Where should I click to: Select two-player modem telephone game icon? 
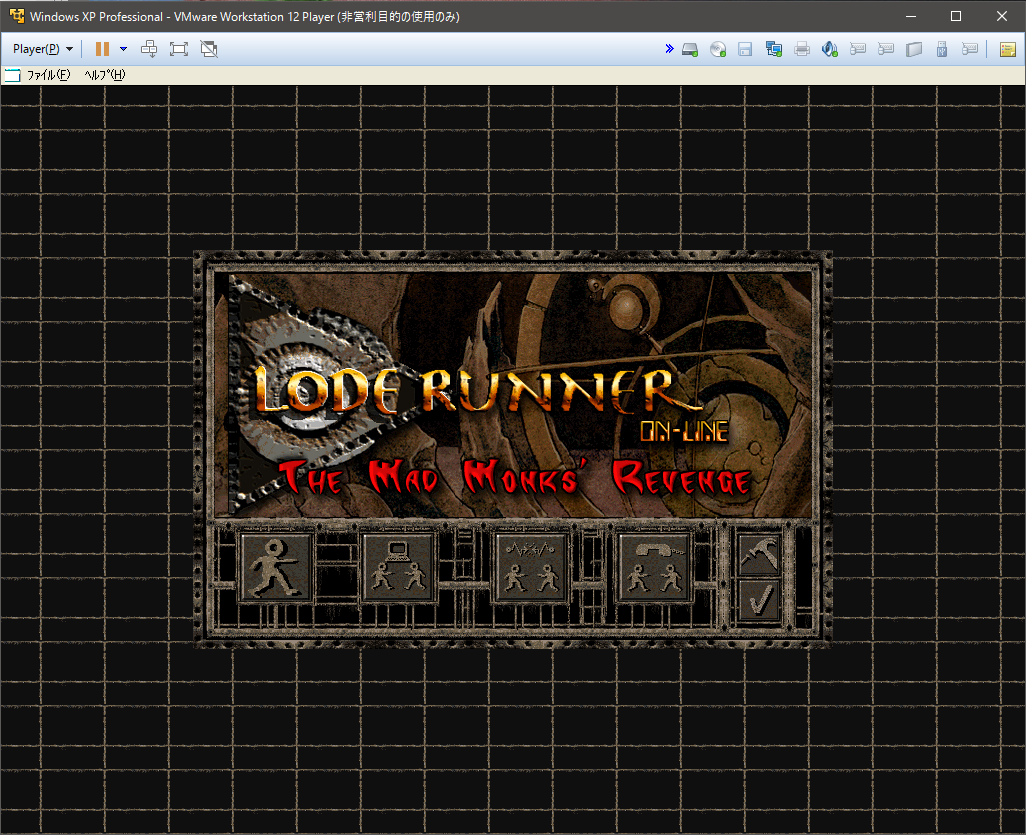[653, 567]
